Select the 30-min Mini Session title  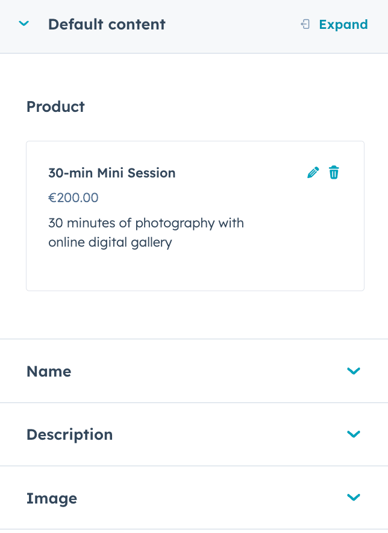(x=112, y=173)
